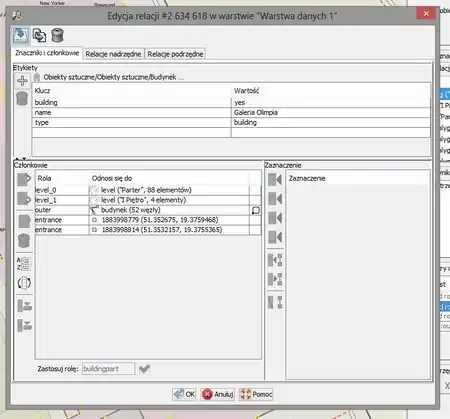This screenshot has height=419, width=450.
Task: Click the remove members trash icon
Action: tap(24, 240)
